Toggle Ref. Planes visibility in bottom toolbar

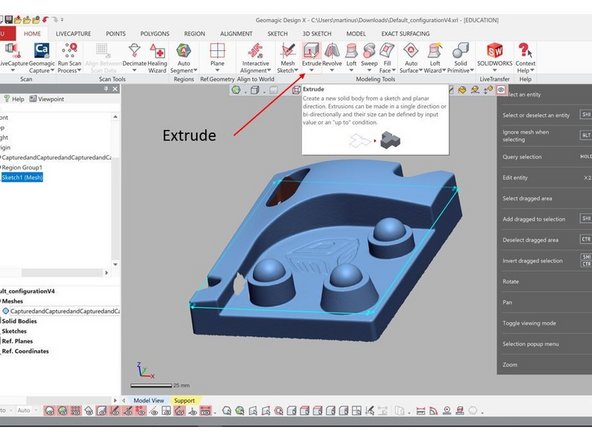tap(166, 411)
